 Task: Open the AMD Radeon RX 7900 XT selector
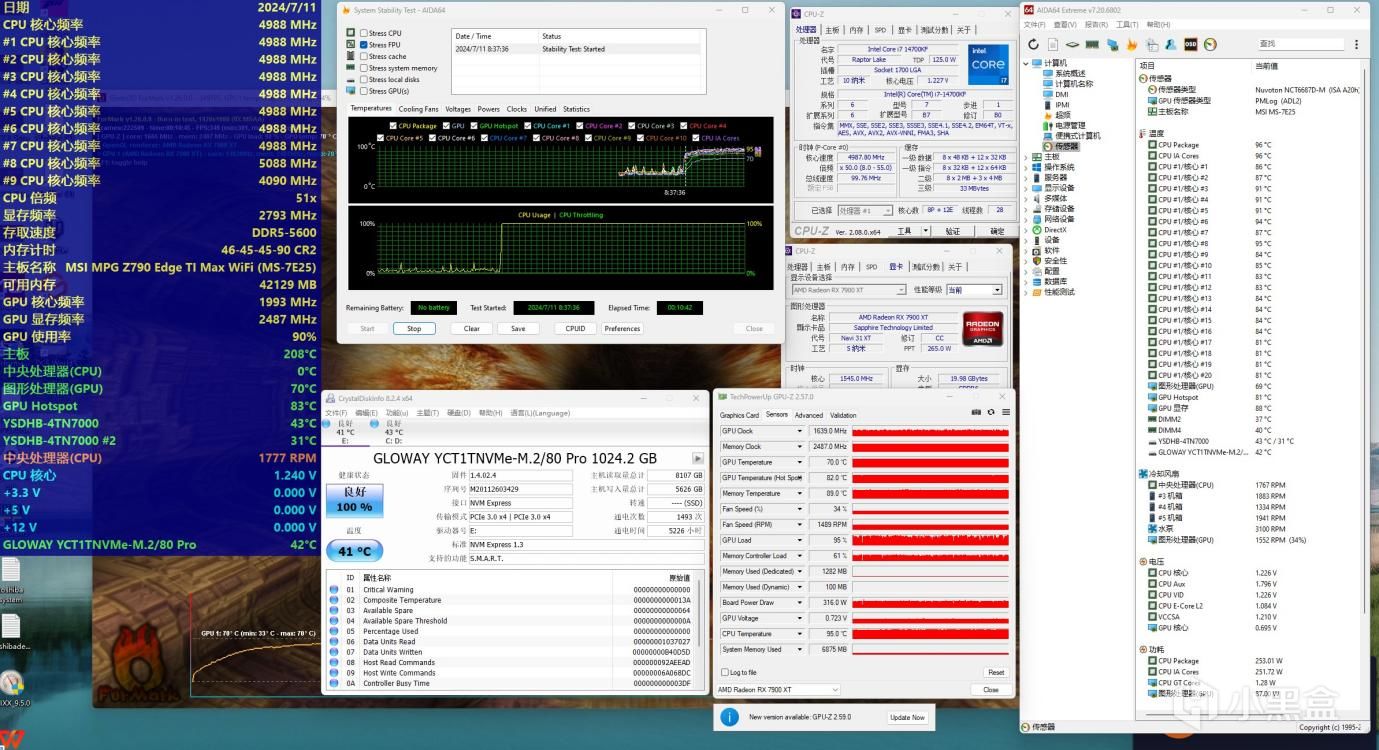(777, 690)
